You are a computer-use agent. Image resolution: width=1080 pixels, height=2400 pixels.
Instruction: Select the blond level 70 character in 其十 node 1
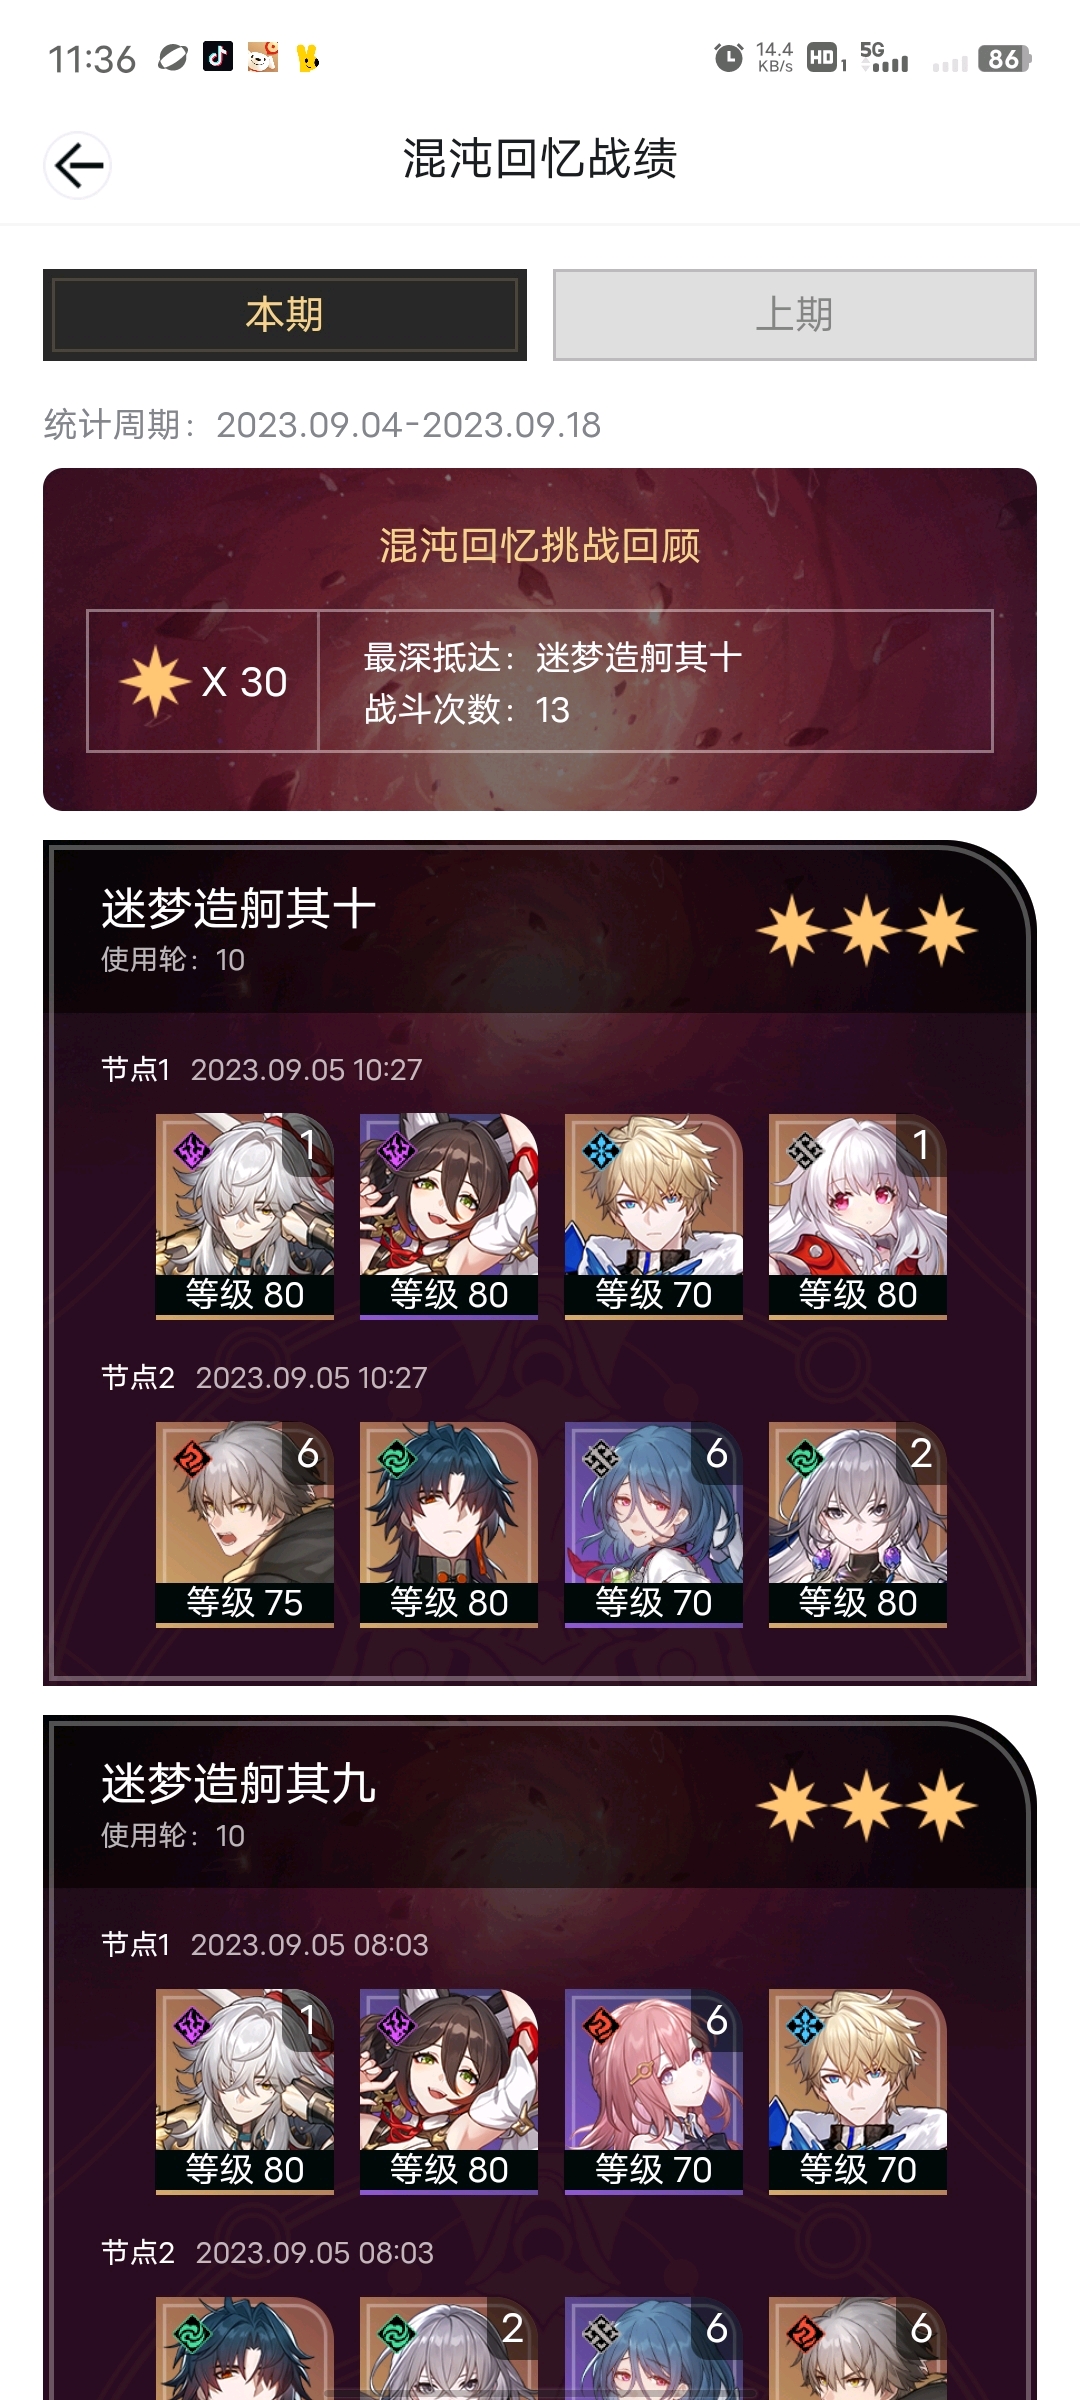point(654,1216)
